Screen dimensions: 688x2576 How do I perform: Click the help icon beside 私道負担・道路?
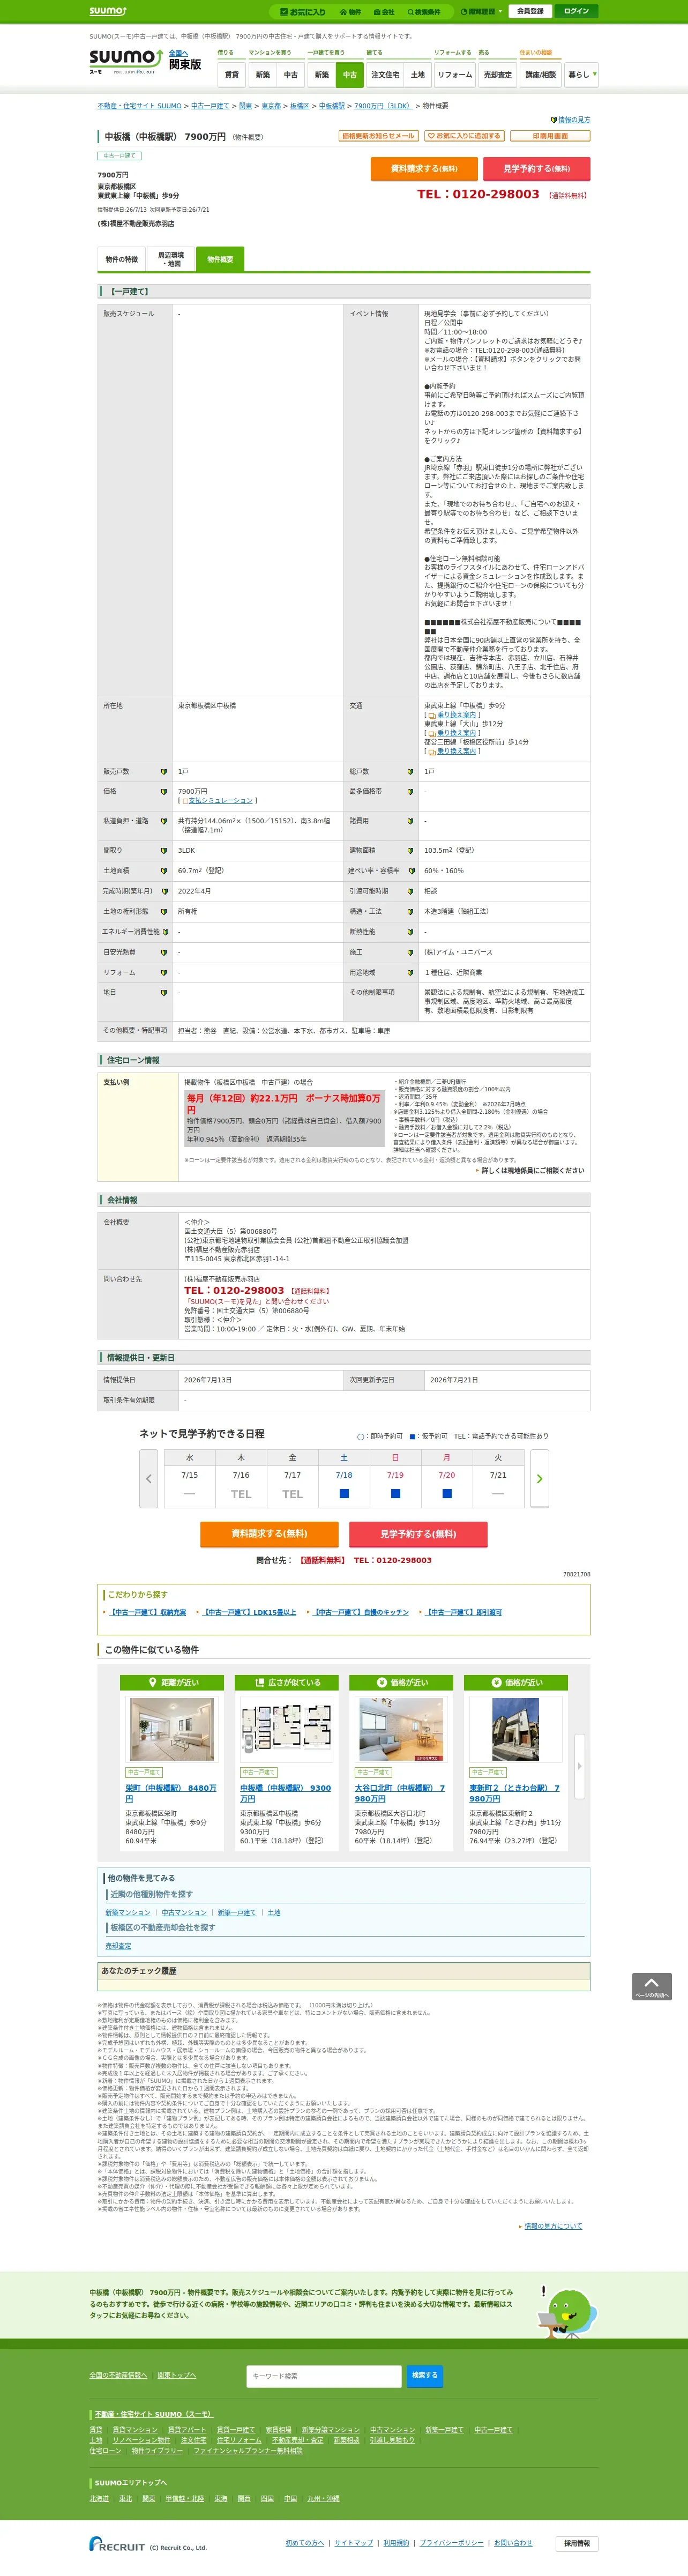(x=164, y=821)
